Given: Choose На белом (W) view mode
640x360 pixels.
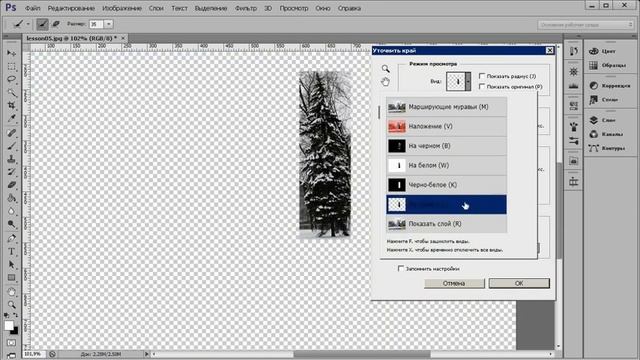Looking at the screenshot, I should click(x=446, y=165).
